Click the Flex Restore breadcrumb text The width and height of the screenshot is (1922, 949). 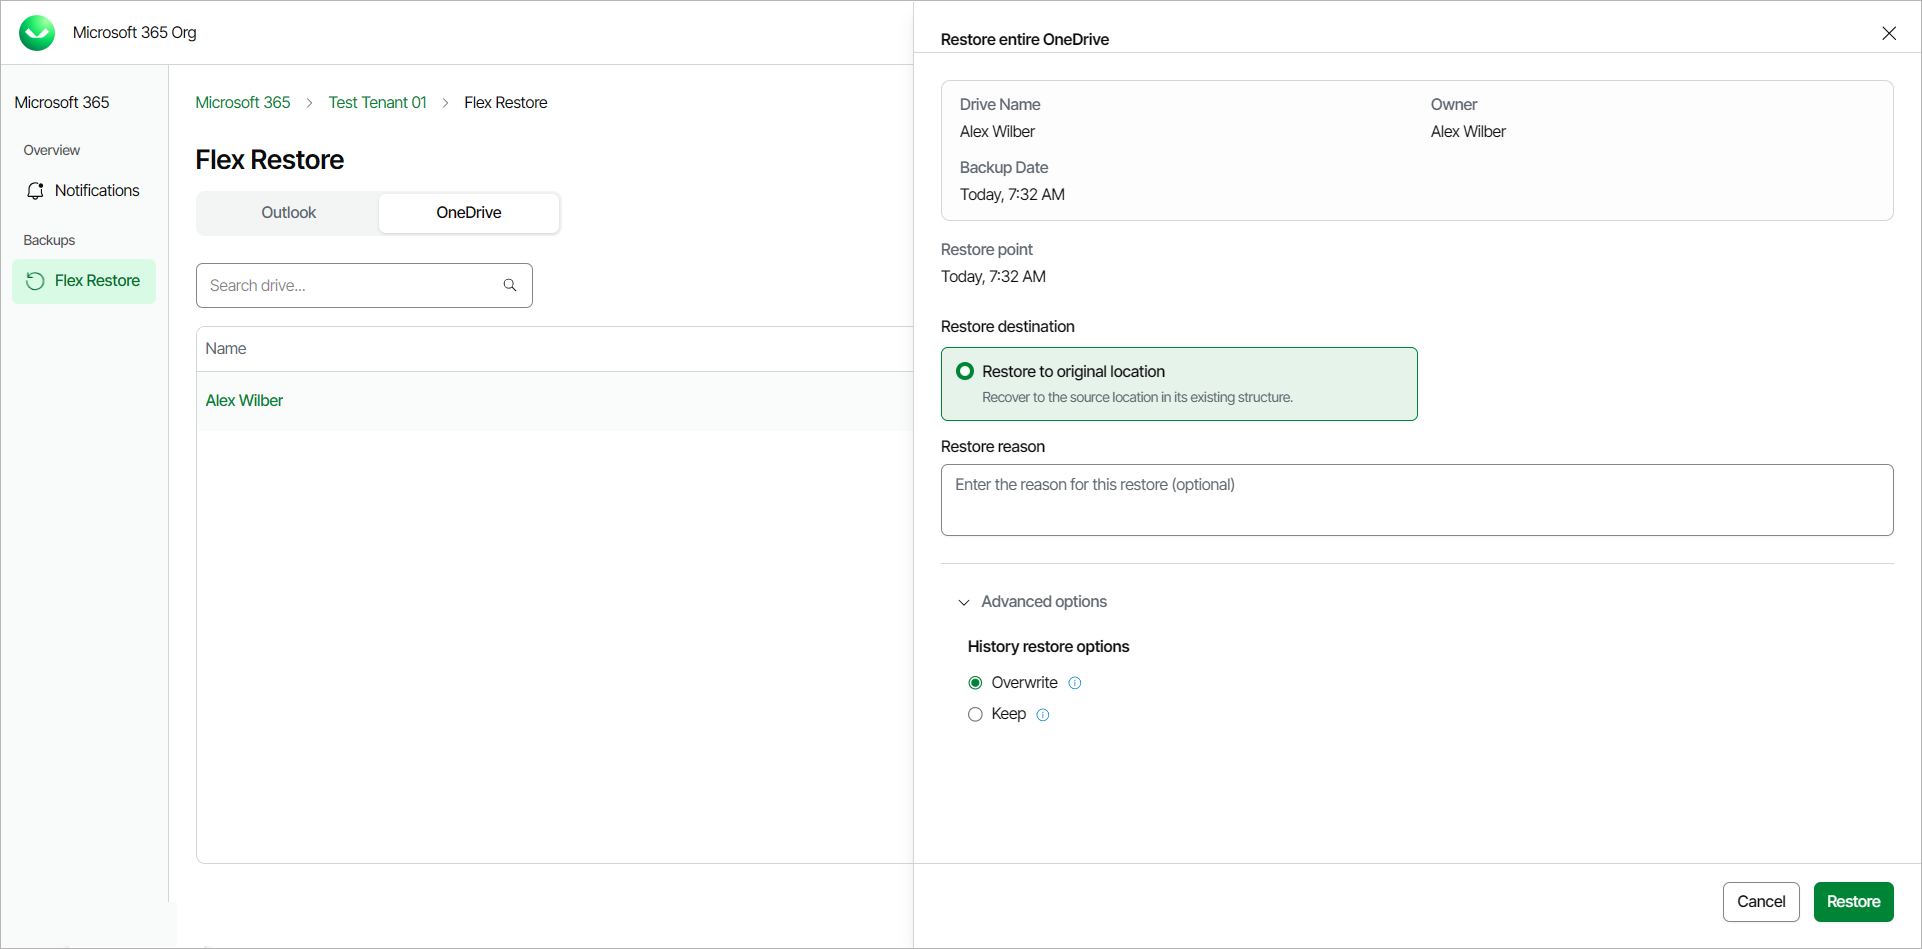[x=506, y=102]
